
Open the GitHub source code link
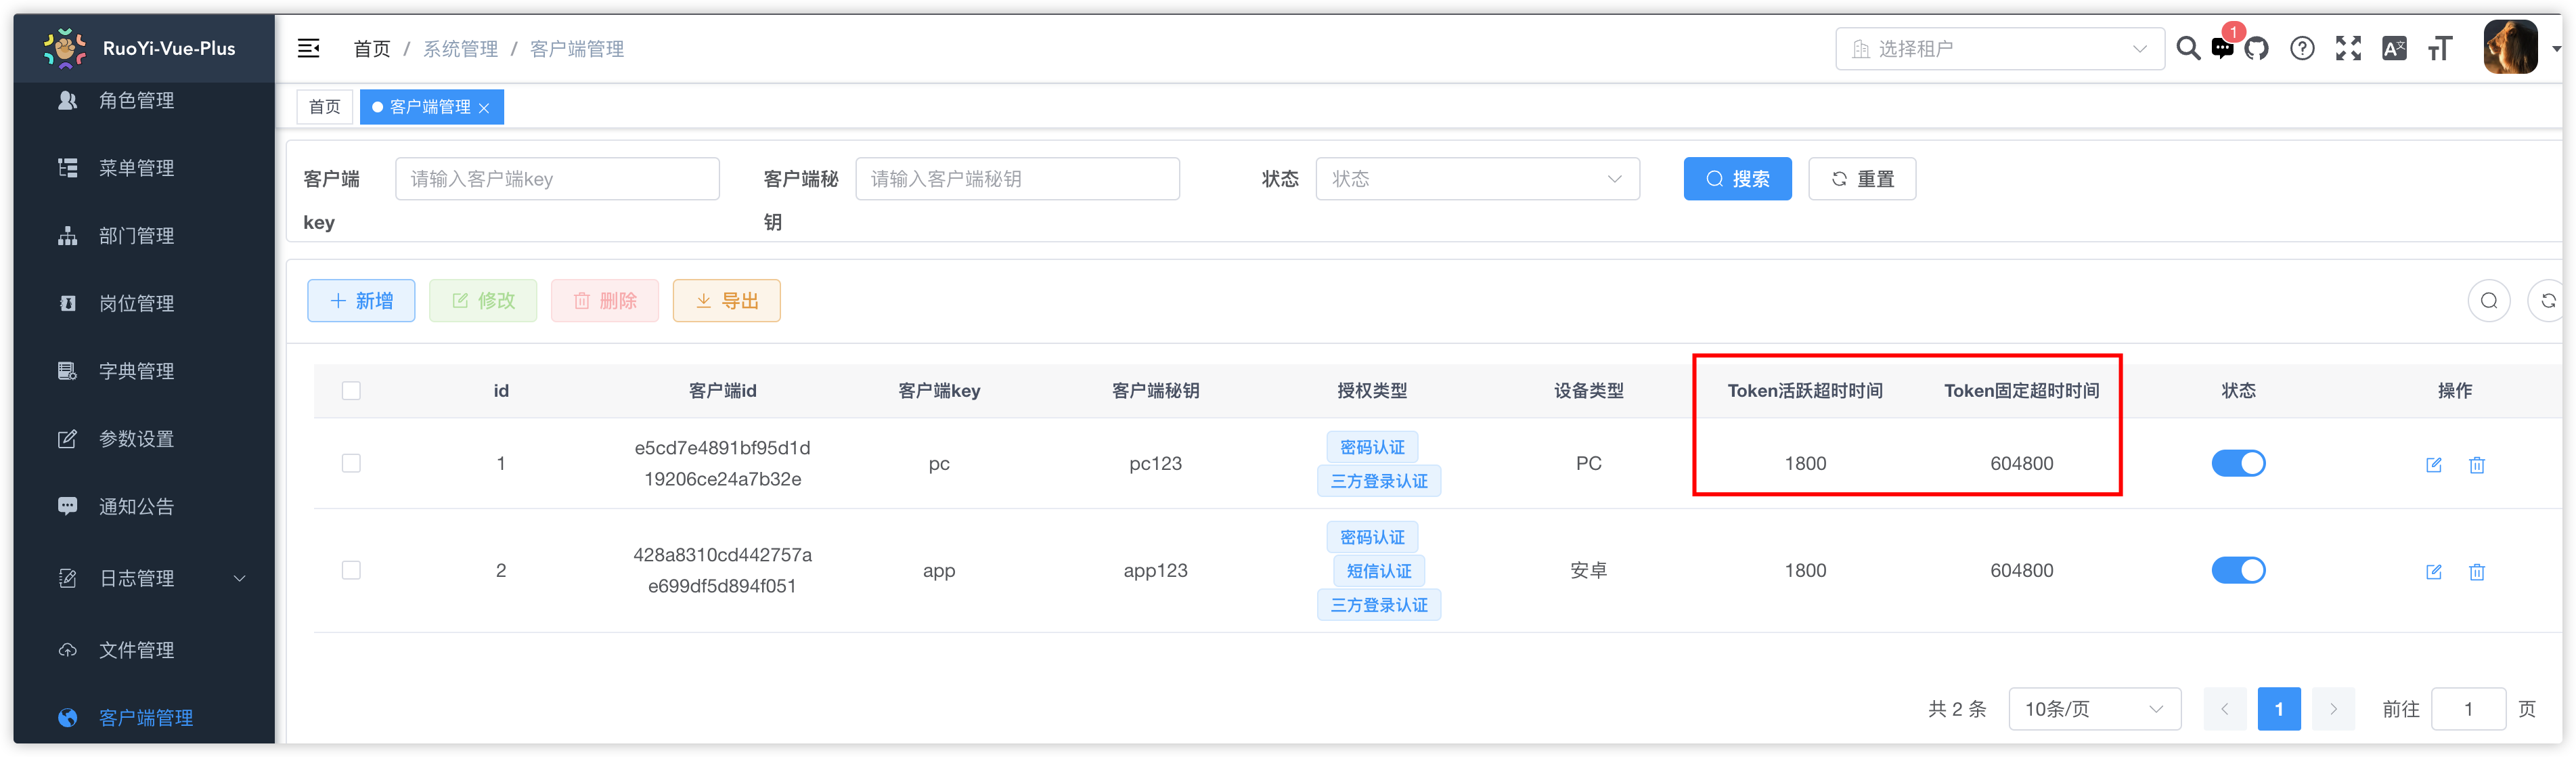click(2257, 47)
